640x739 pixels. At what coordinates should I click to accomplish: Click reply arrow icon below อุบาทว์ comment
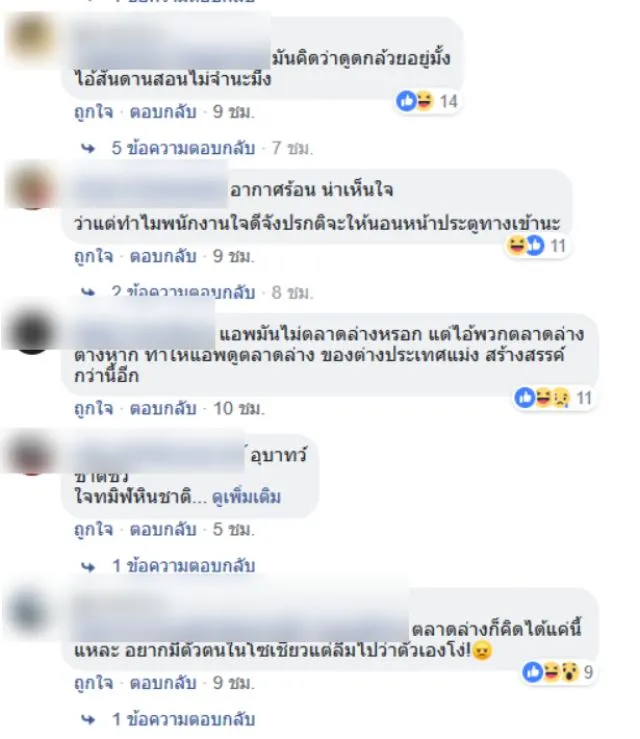tap(88, 566)
